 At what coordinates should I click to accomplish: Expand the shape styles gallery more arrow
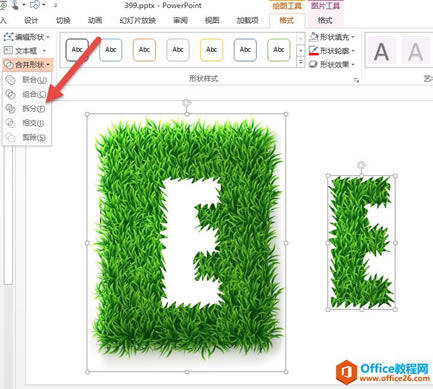tap(301, 62)
